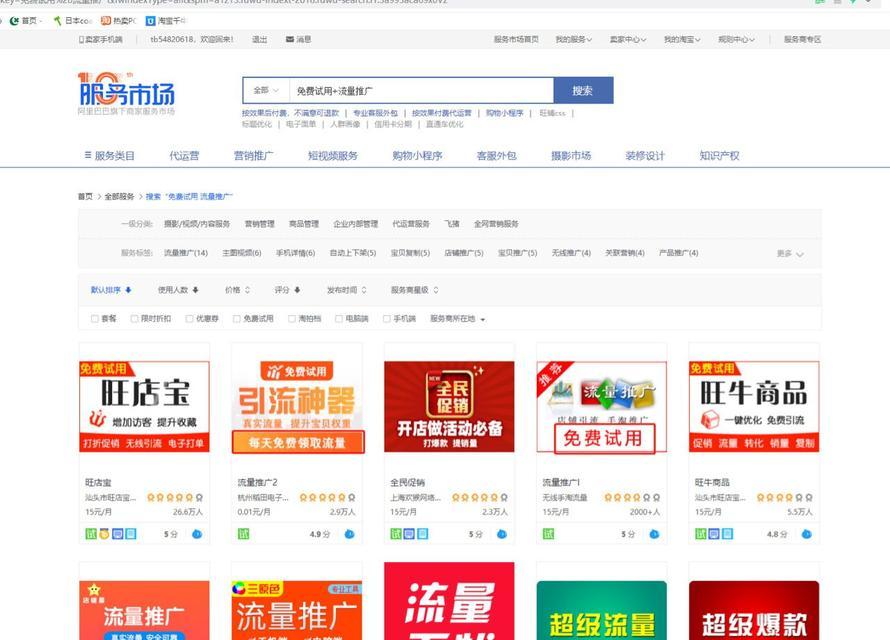Image resolution: width=890 pixels, height=640 pixels.
Task: Expand the 我的服务 dropdown menu
Action: point(573,39)
